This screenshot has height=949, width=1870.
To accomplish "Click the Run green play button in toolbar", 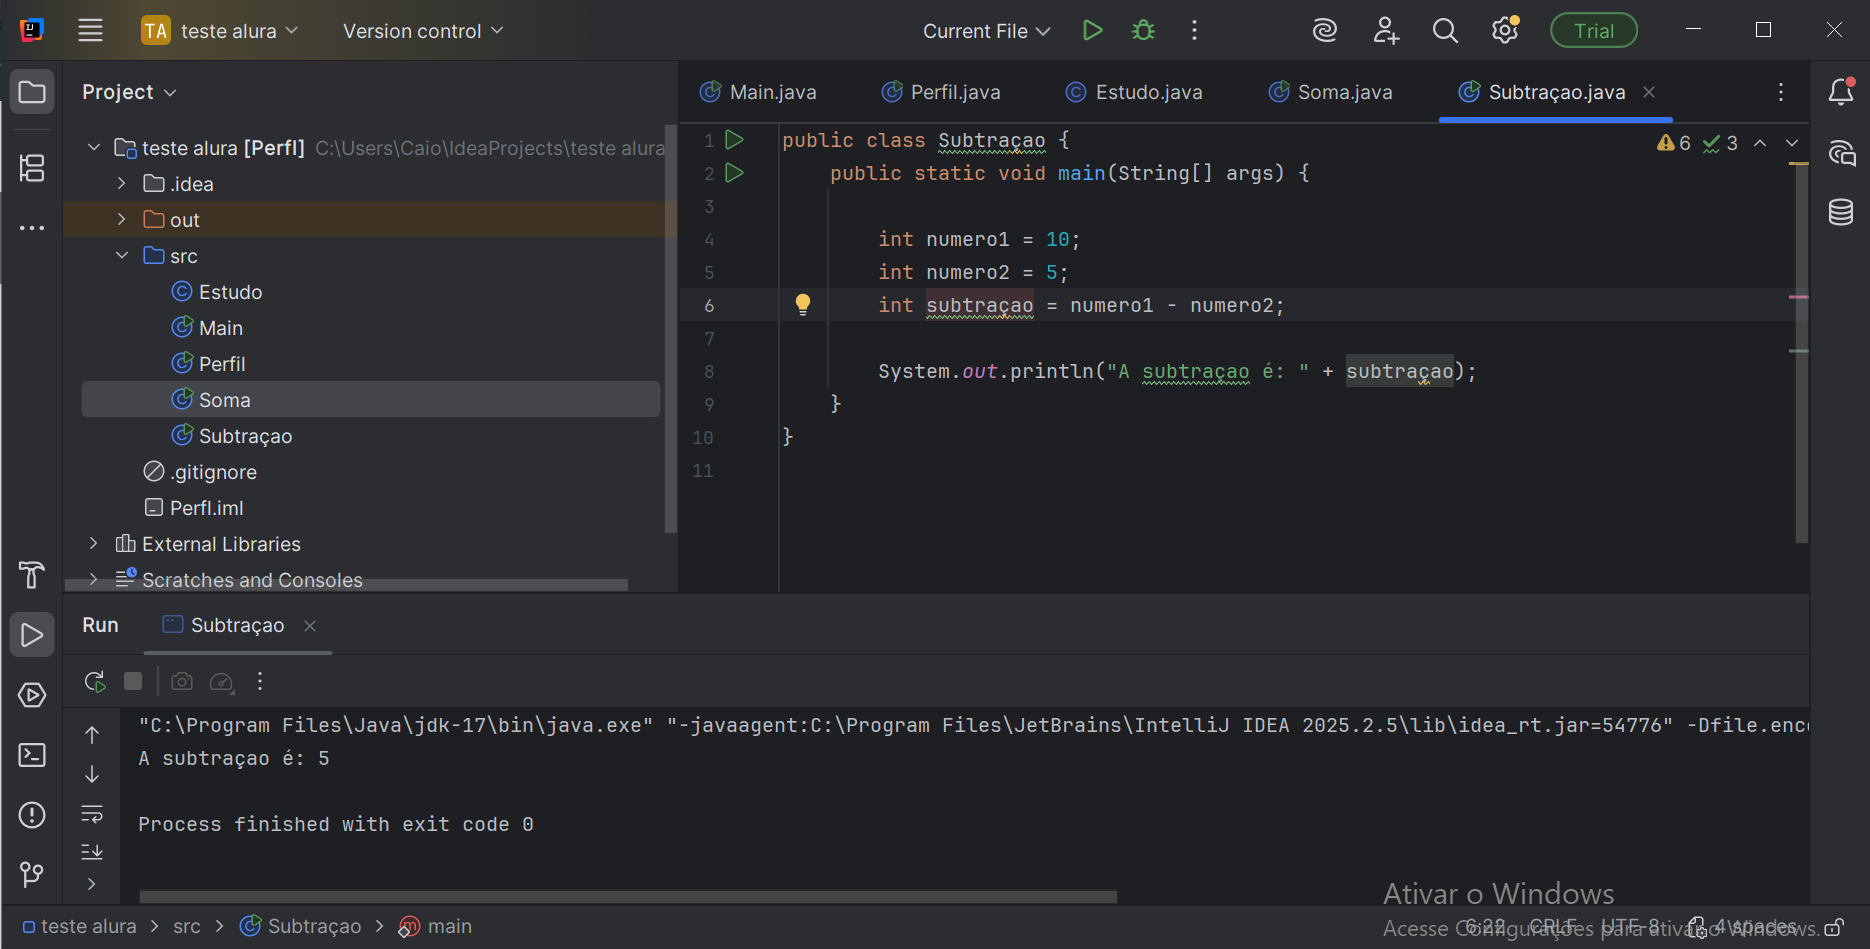I will point(1092,31).
